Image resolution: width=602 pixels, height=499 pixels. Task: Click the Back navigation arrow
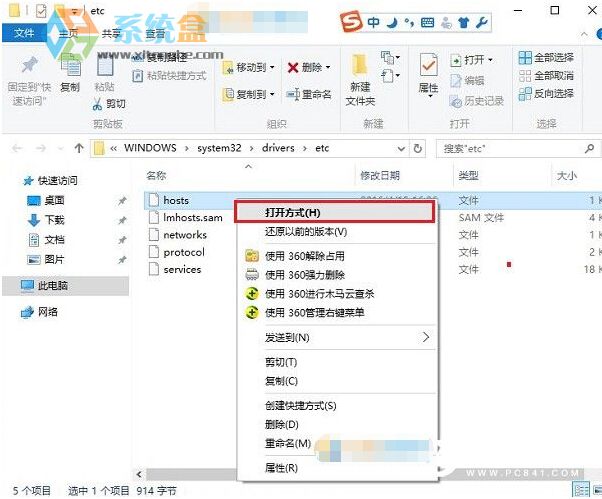(x=17, y=148)
